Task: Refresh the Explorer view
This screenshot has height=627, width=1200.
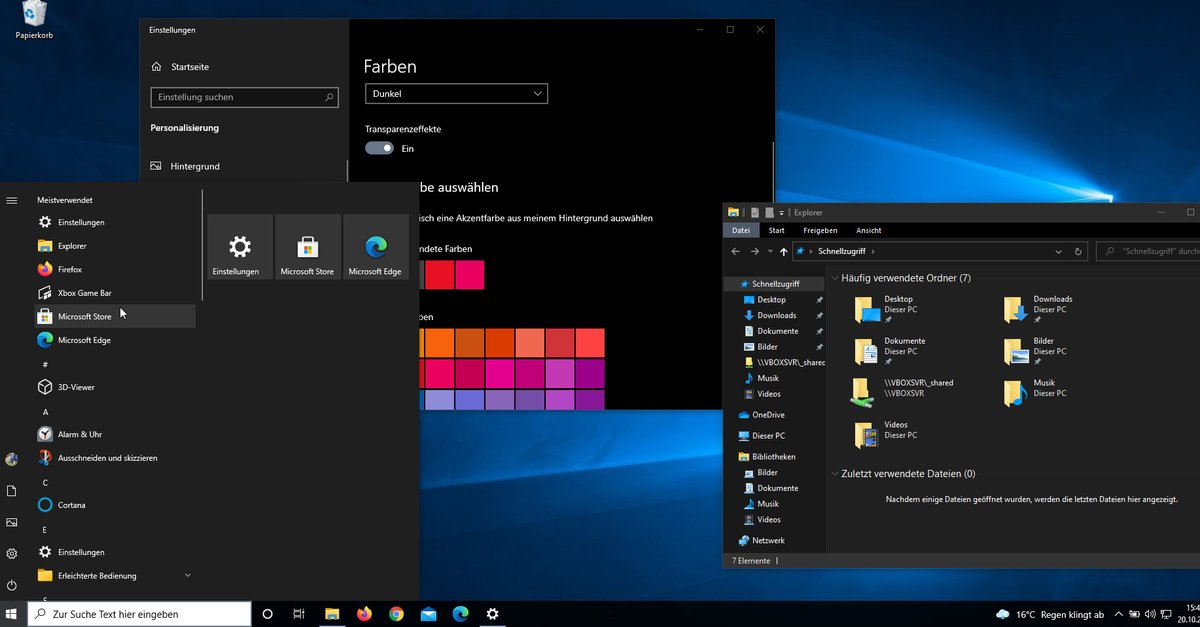Action: point(1077,251)
